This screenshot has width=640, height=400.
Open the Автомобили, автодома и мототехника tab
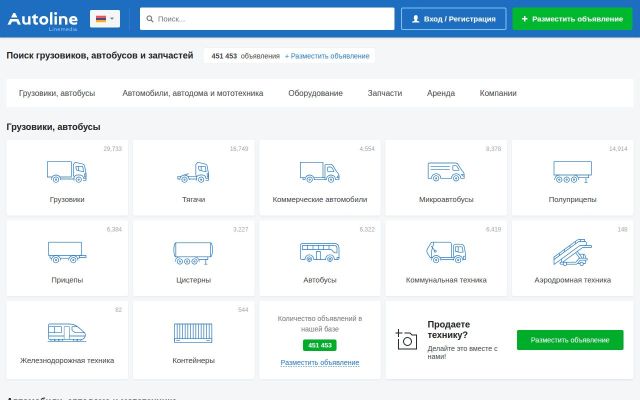click(x=193, y=93)
